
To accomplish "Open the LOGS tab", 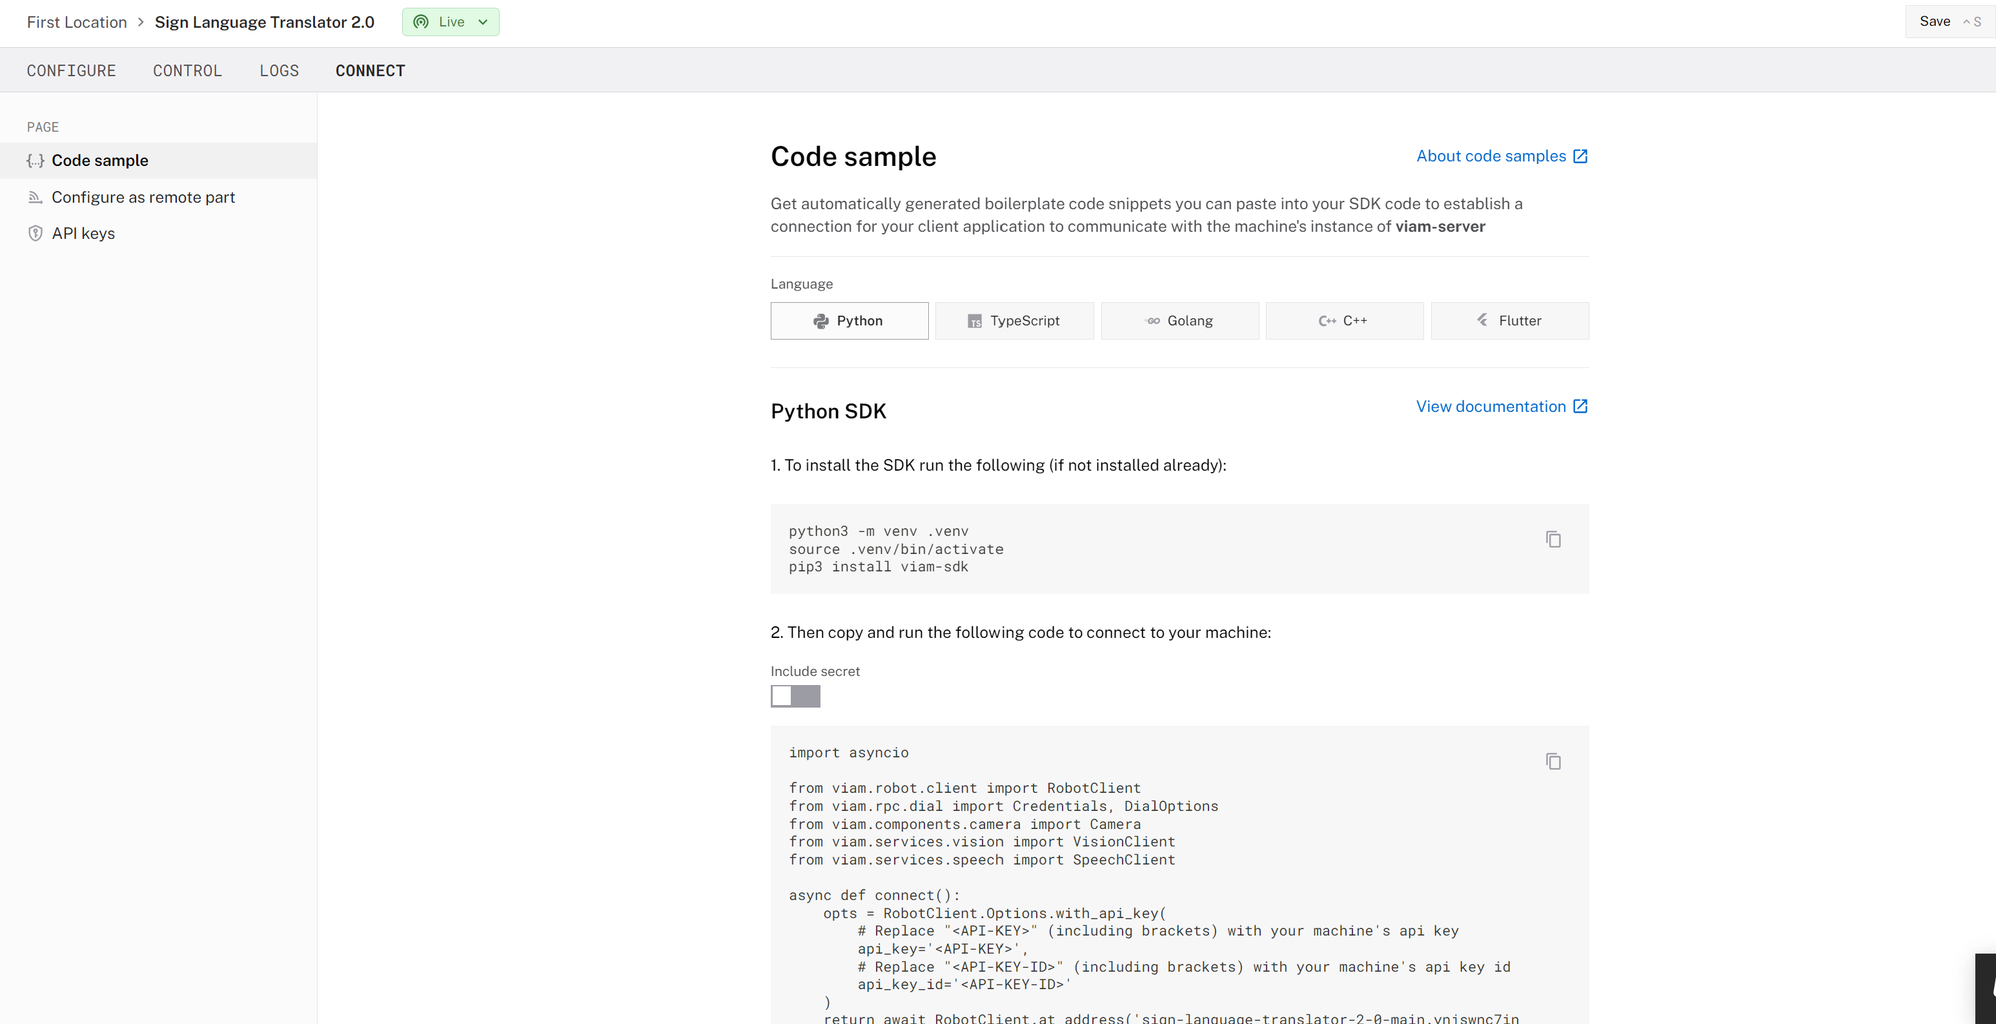I will pos(279,71).
